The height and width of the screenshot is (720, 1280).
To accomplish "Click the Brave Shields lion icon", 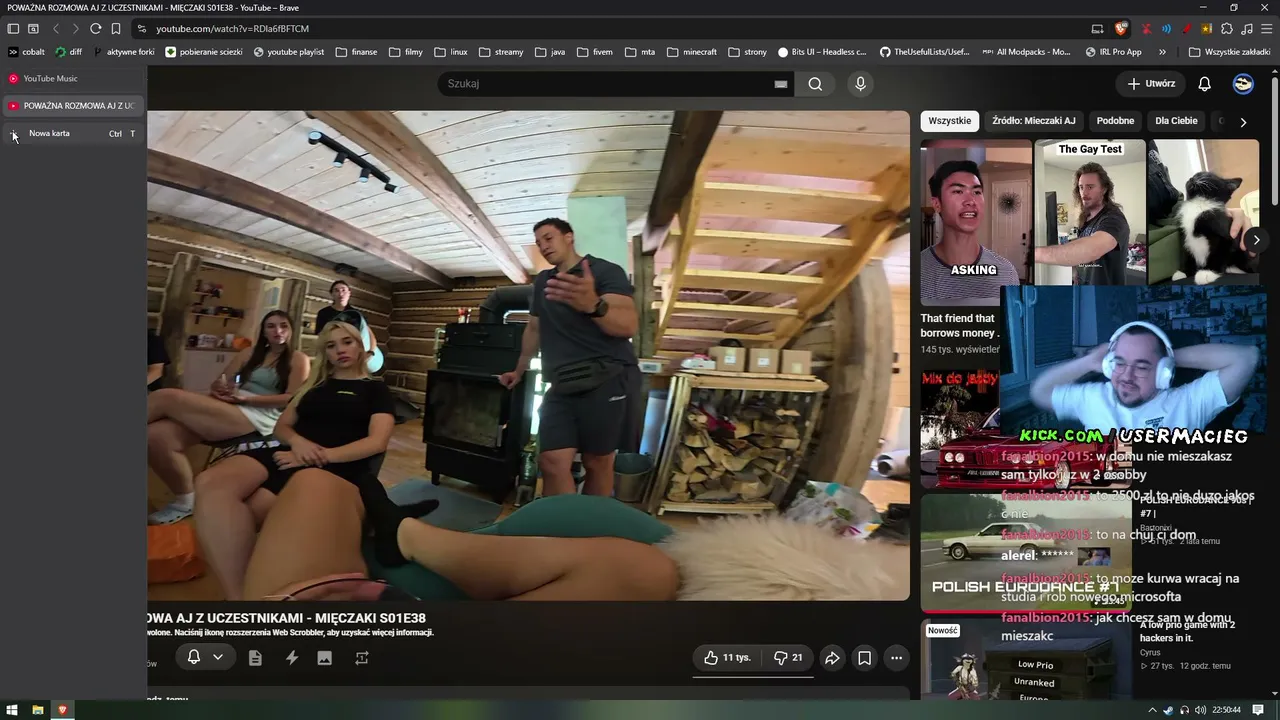I will [1121, 29].
